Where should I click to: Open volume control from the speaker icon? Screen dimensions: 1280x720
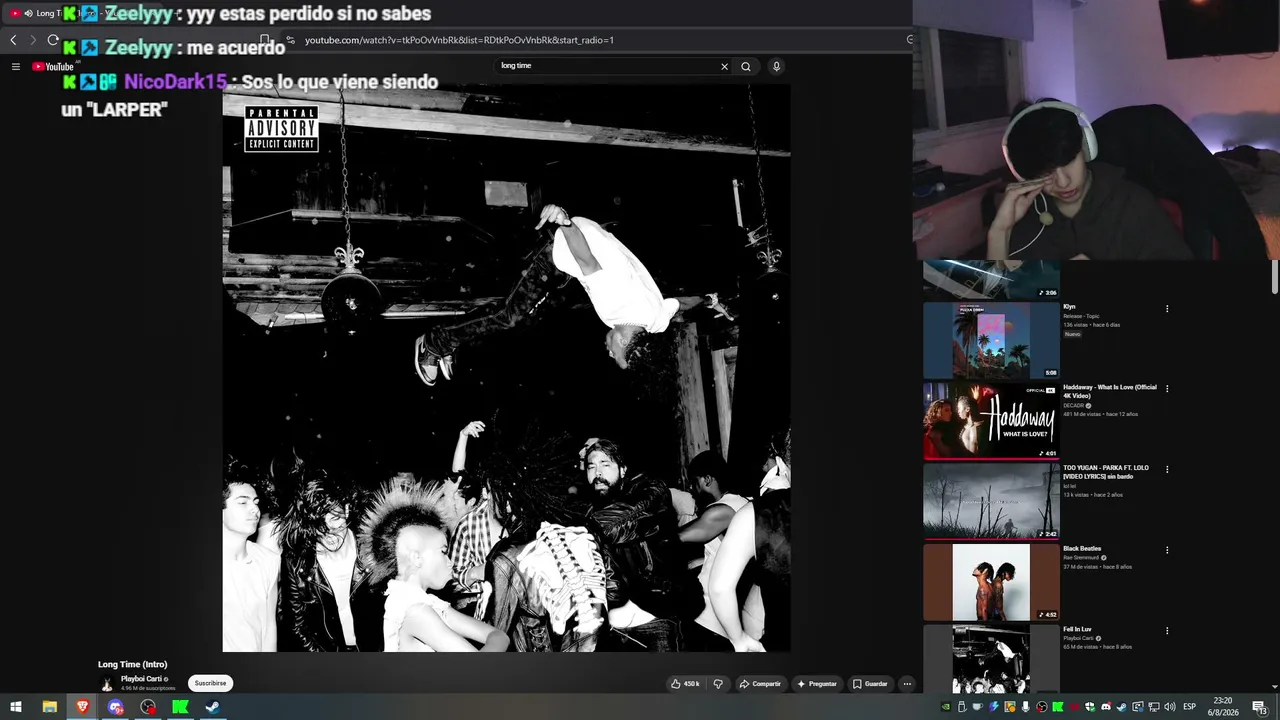(x=1170, y=707)
